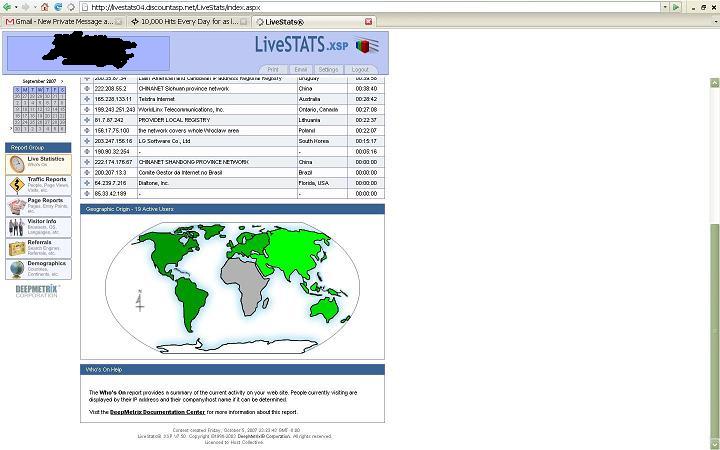This screenshot has height=450, width=720.
Task: Click the IP address 198.243.251.243
Action: [x=115, y=110]
